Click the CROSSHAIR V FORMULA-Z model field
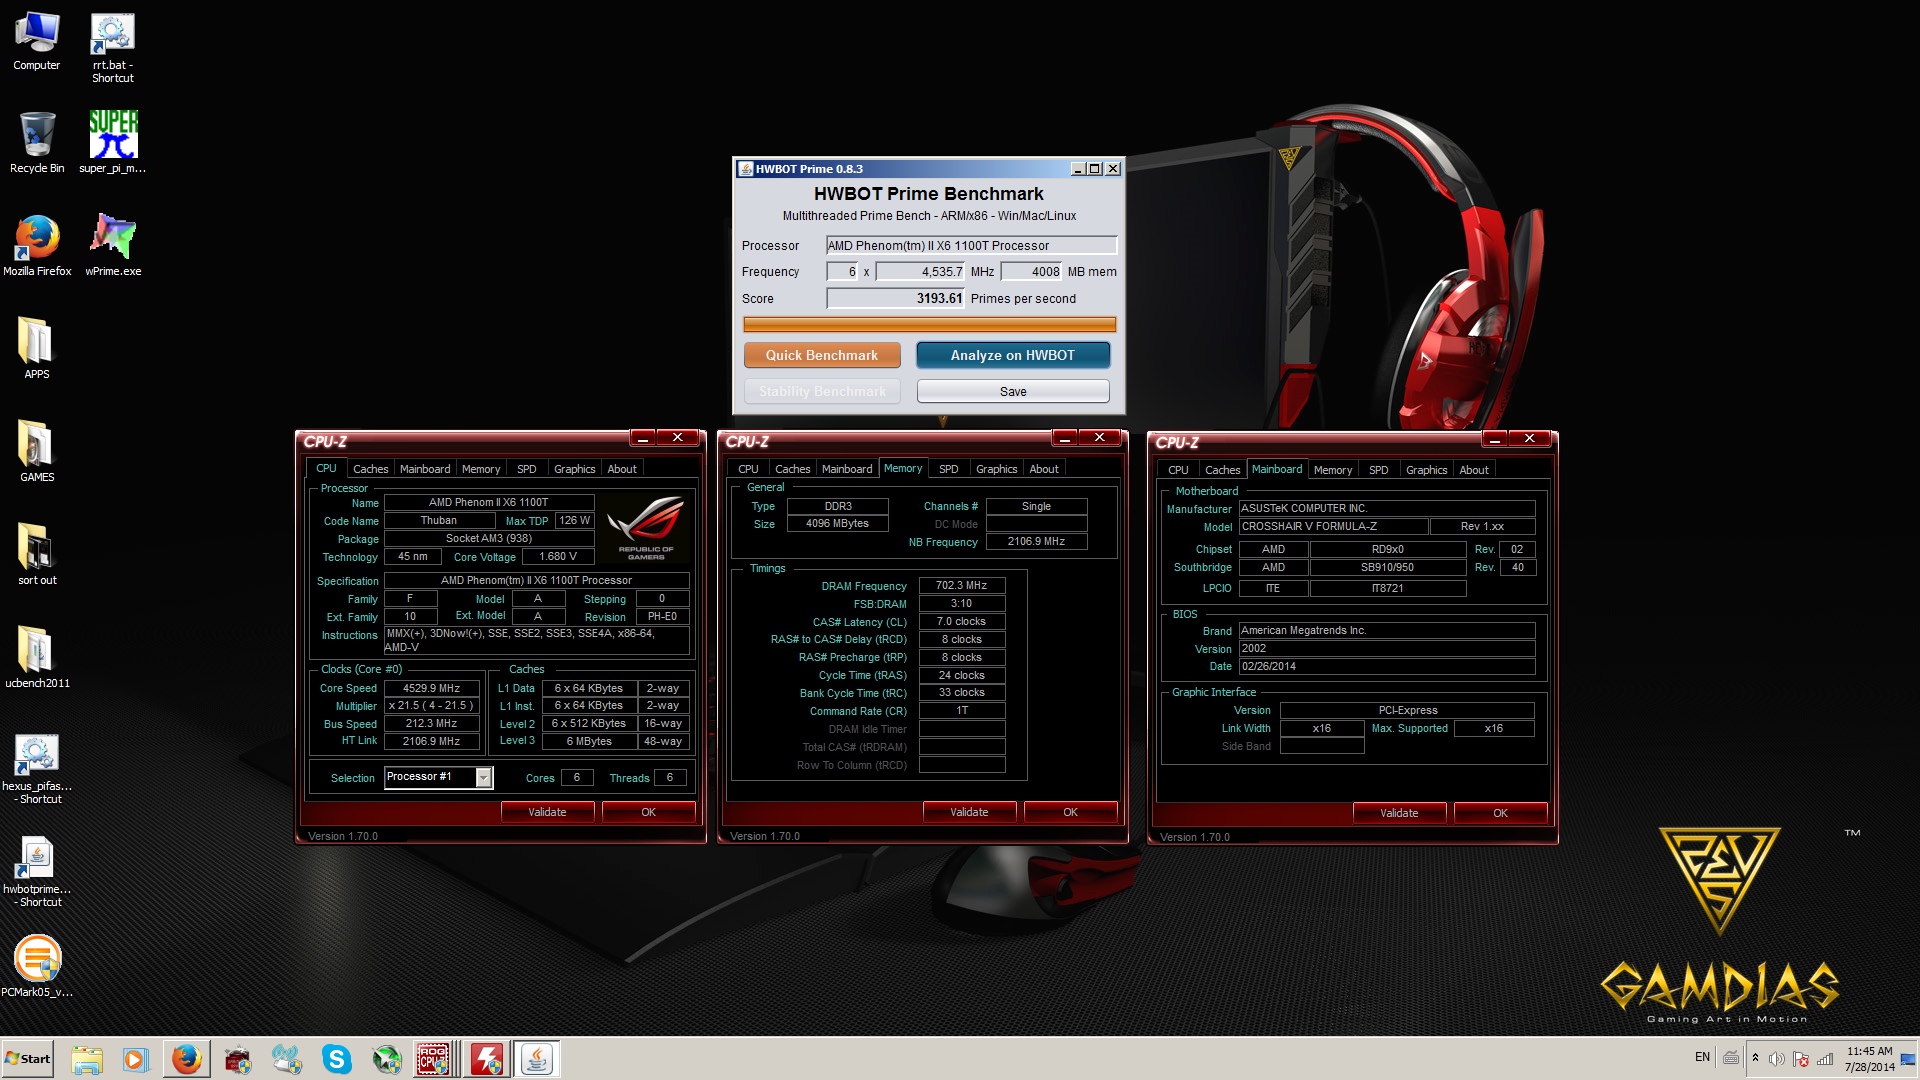Viewport: 1920px width, 1080px height. pyautogui.click(x=1332, y=526)
